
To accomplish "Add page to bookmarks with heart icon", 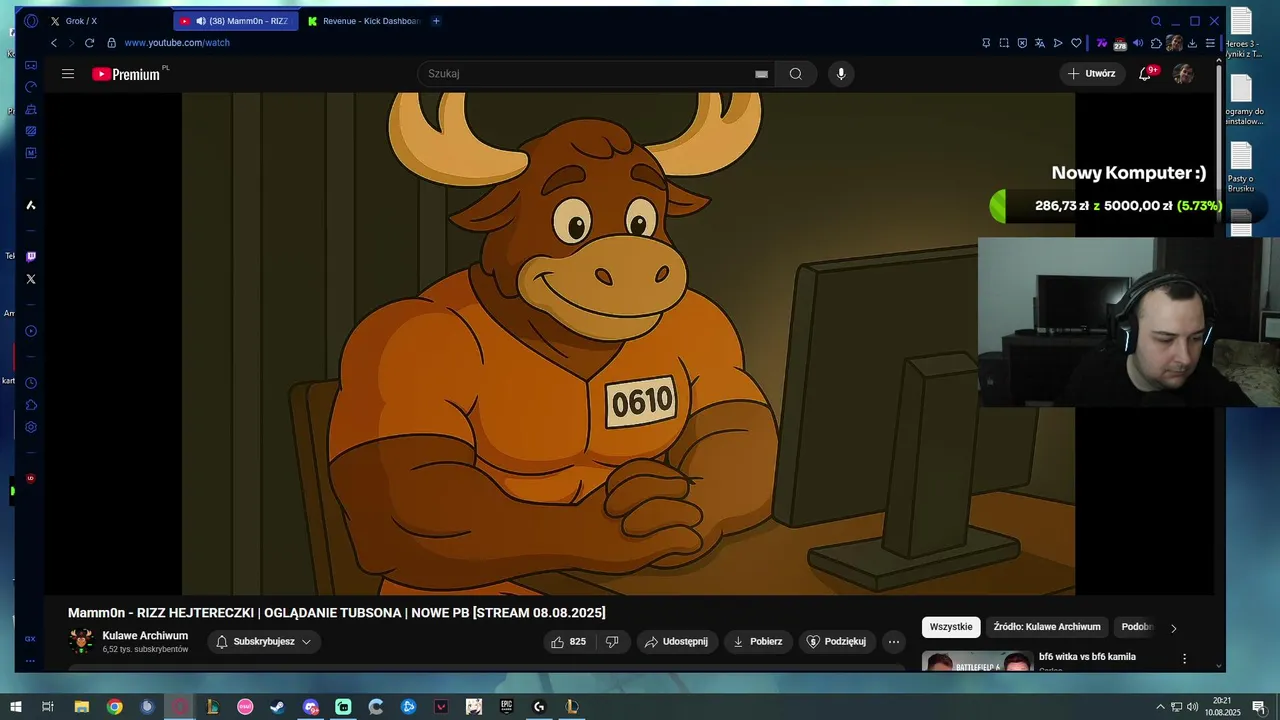I will (1076, 43).
